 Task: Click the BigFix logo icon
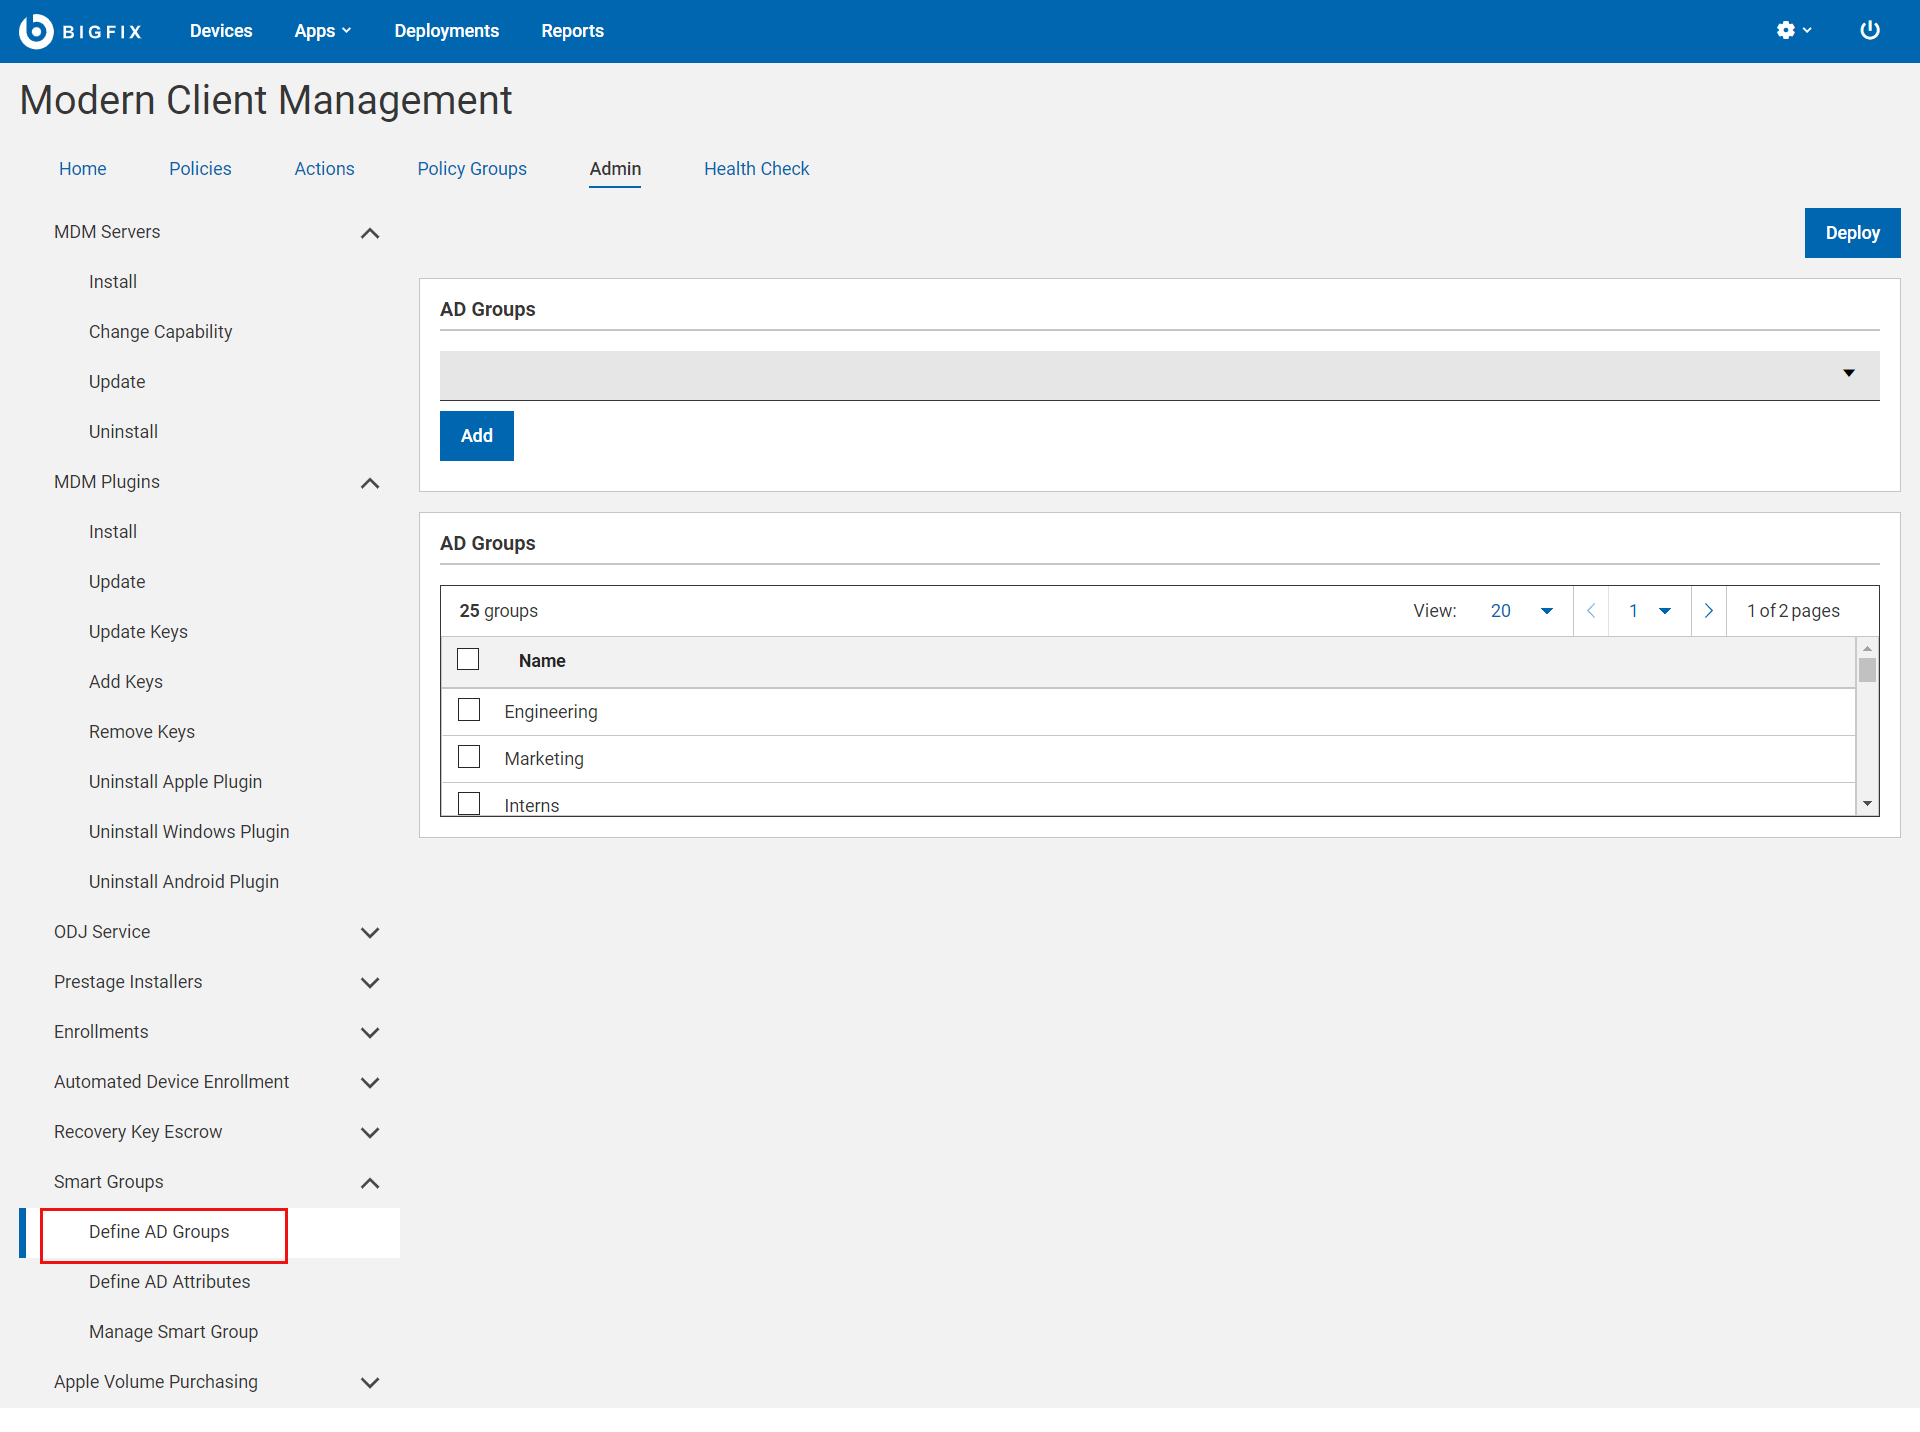point(36,31)
